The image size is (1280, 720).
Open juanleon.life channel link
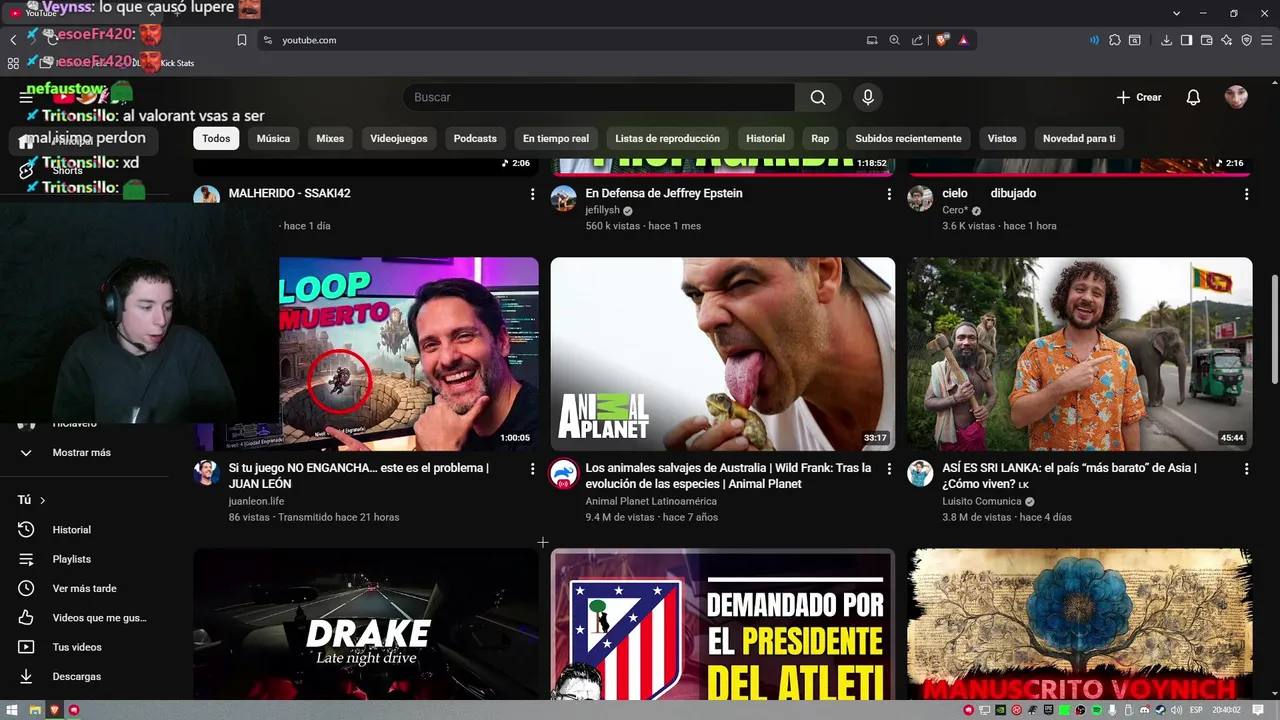pyautogui.click(x=256, y=501)
